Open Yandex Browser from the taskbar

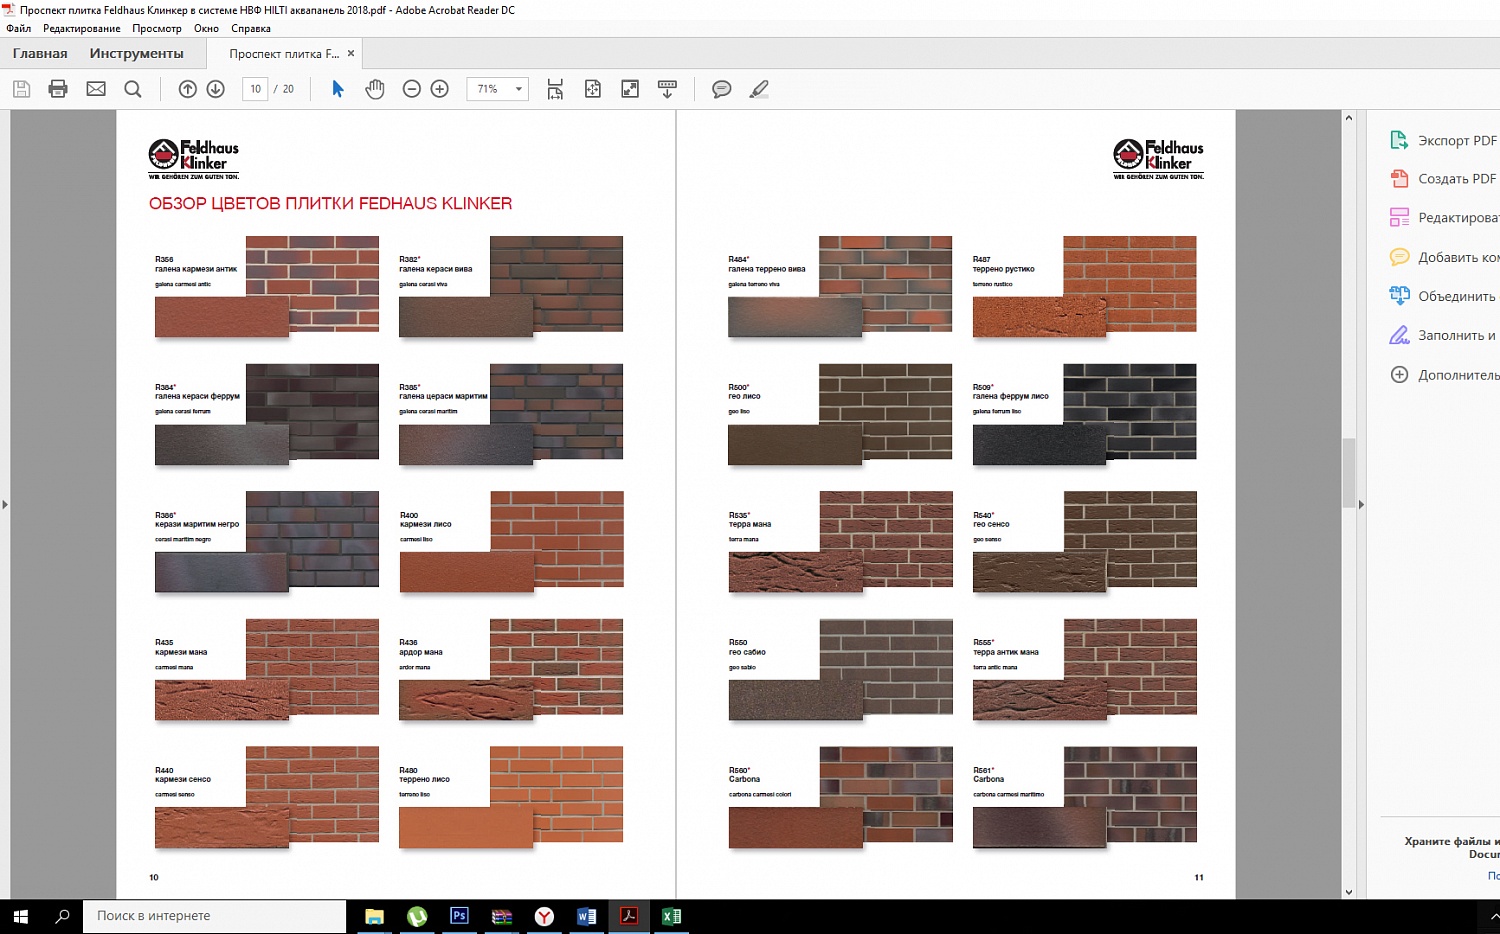544,916
